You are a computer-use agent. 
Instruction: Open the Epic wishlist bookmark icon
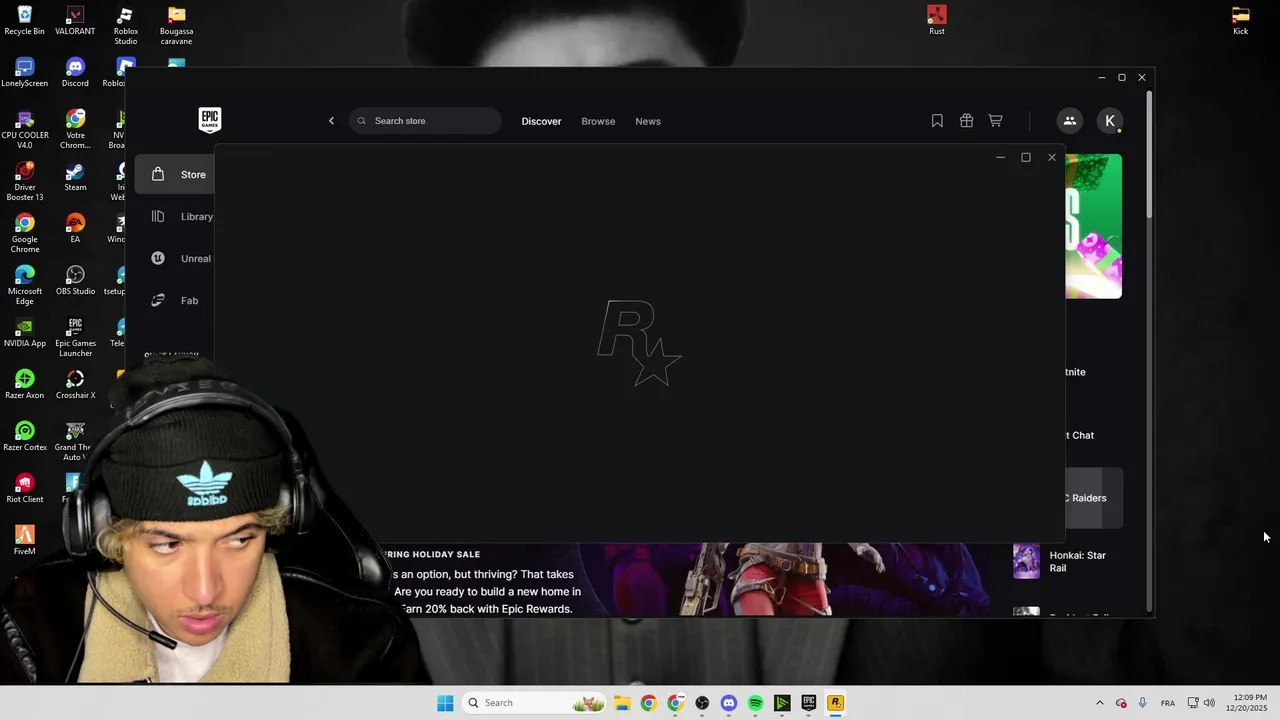click(x=937, y=121)
